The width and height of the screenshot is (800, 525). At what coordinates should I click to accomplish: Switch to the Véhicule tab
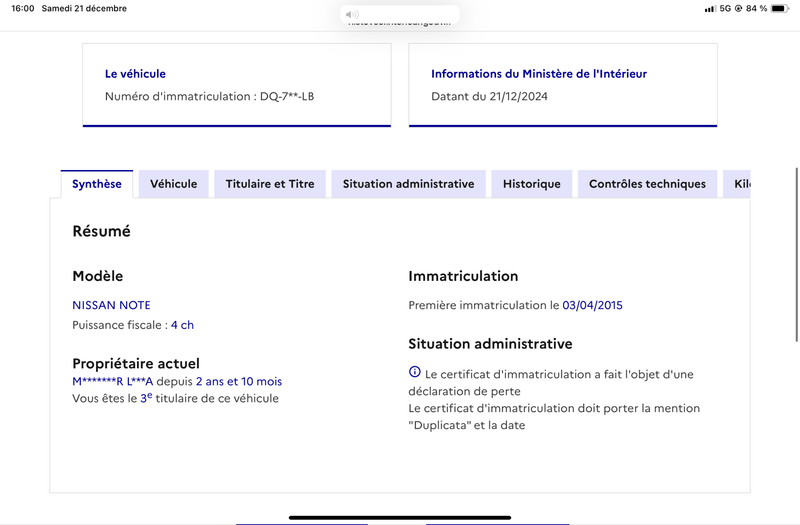coord(173,184)
